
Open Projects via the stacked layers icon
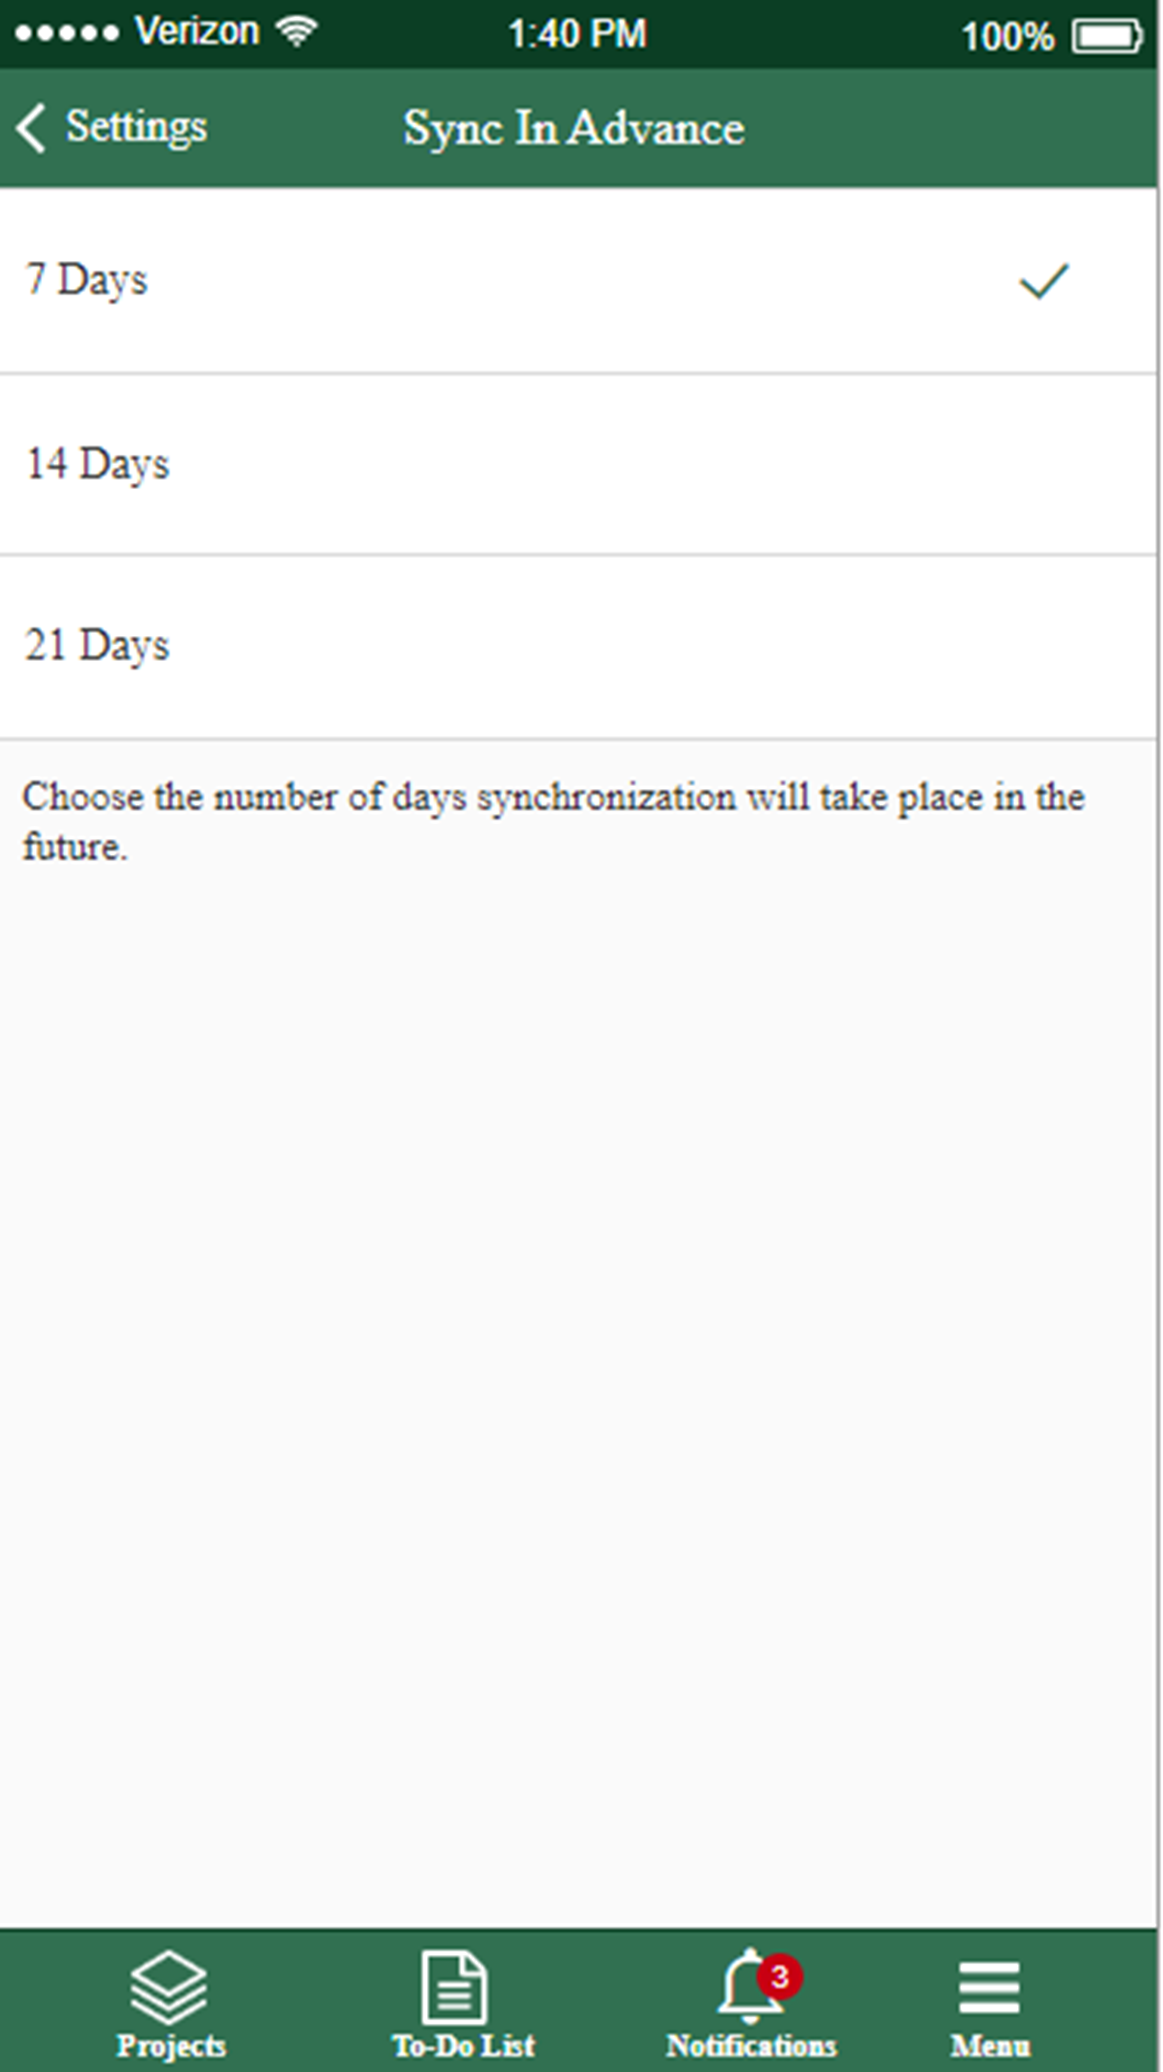pos(169,1987)
